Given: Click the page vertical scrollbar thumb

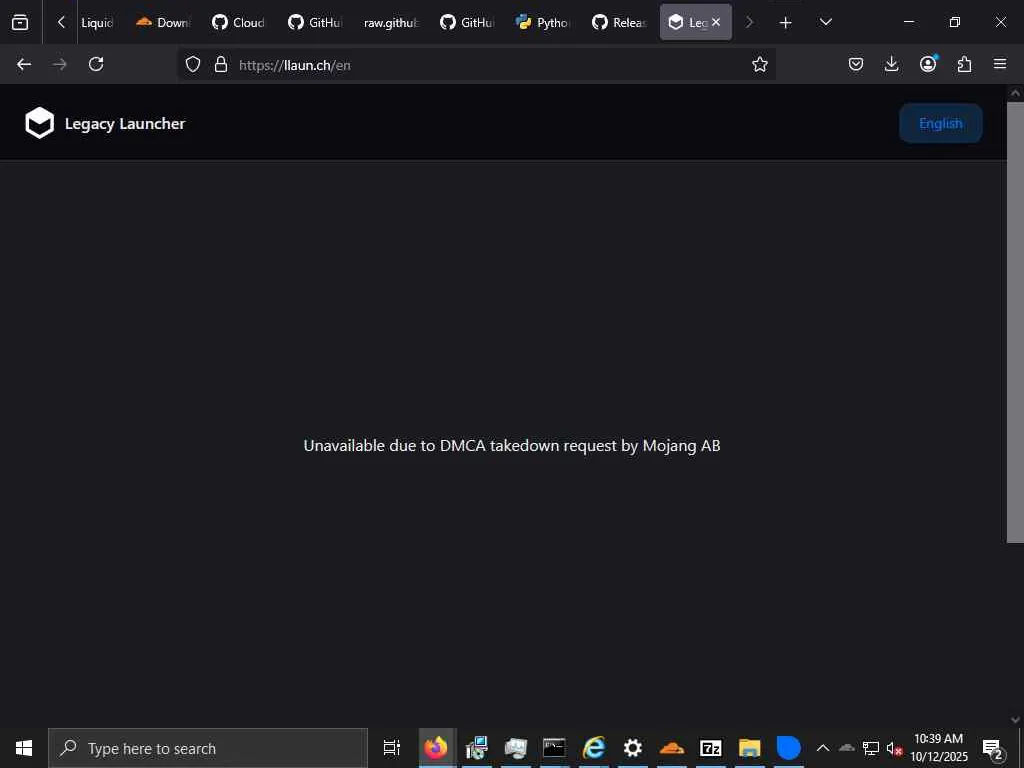Looking at the screenshot, I should [x=1015, y=321].
